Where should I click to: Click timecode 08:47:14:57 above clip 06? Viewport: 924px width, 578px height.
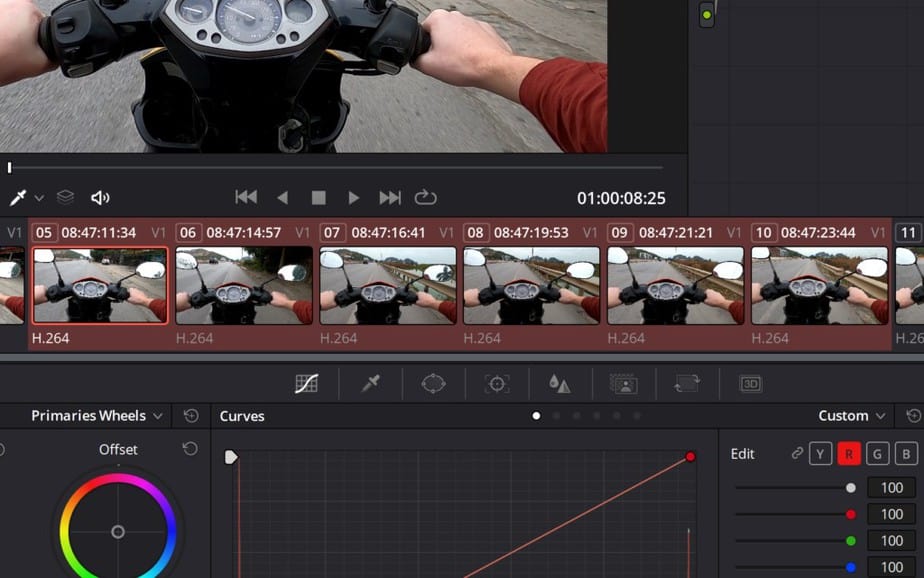tap(243, 233)
